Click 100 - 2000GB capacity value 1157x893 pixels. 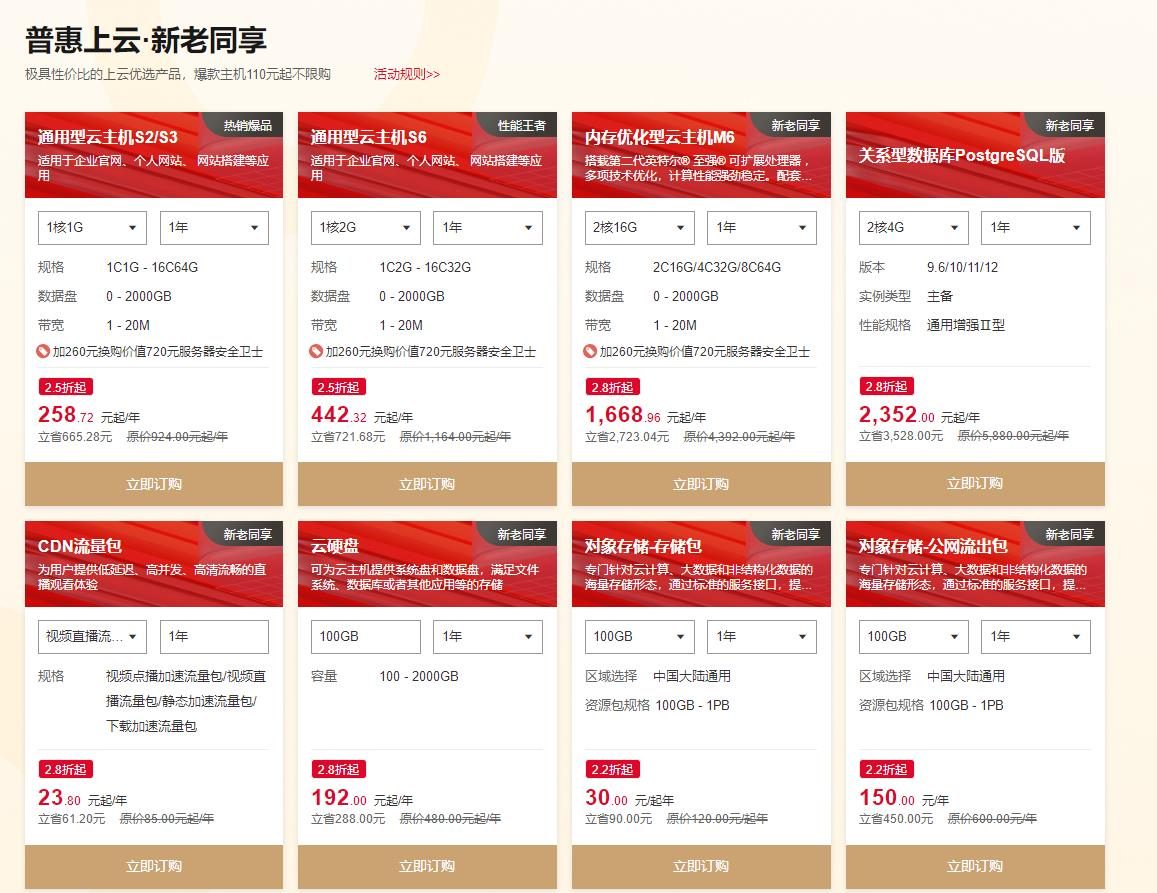point(419,676)
